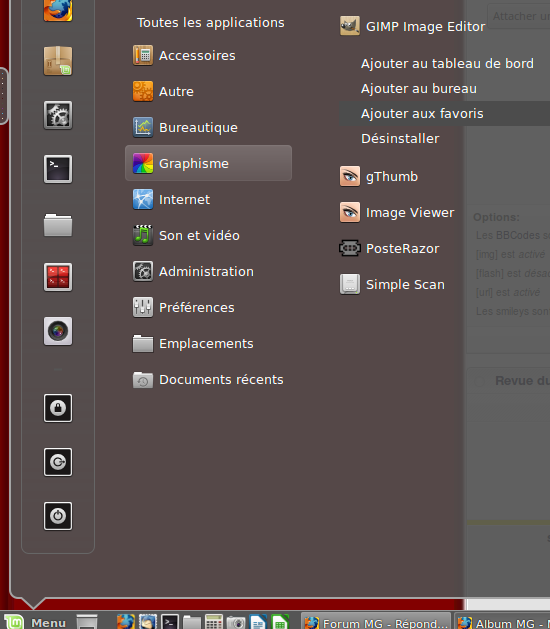Choose Ajouter au tableau de bord
This screenshot has height=629, width=550.
coord(447,64)
